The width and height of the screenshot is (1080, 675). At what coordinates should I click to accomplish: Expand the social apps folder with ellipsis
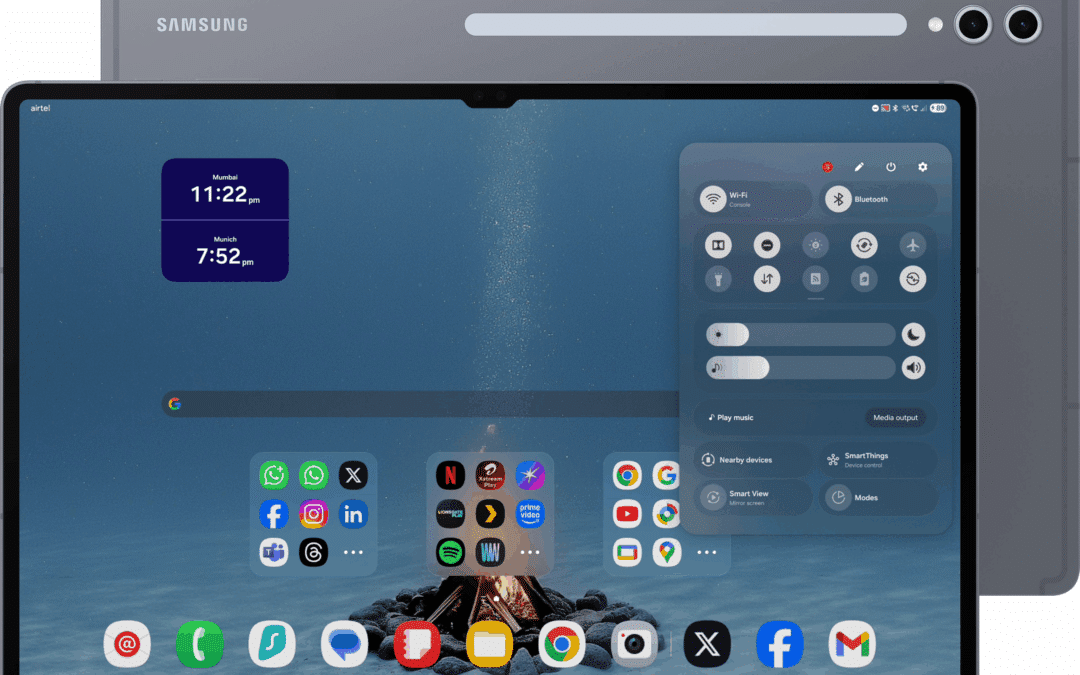click(353, 552)
